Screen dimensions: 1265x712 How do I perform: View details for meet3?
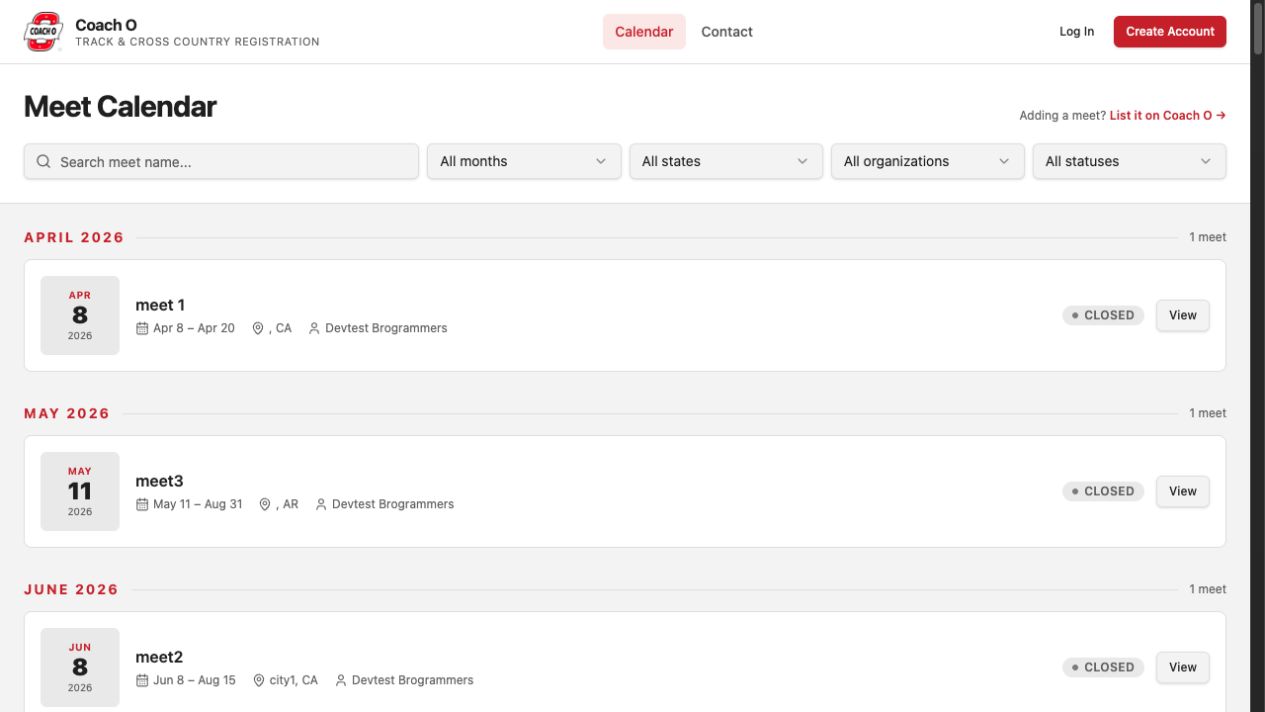[1183, 492]
